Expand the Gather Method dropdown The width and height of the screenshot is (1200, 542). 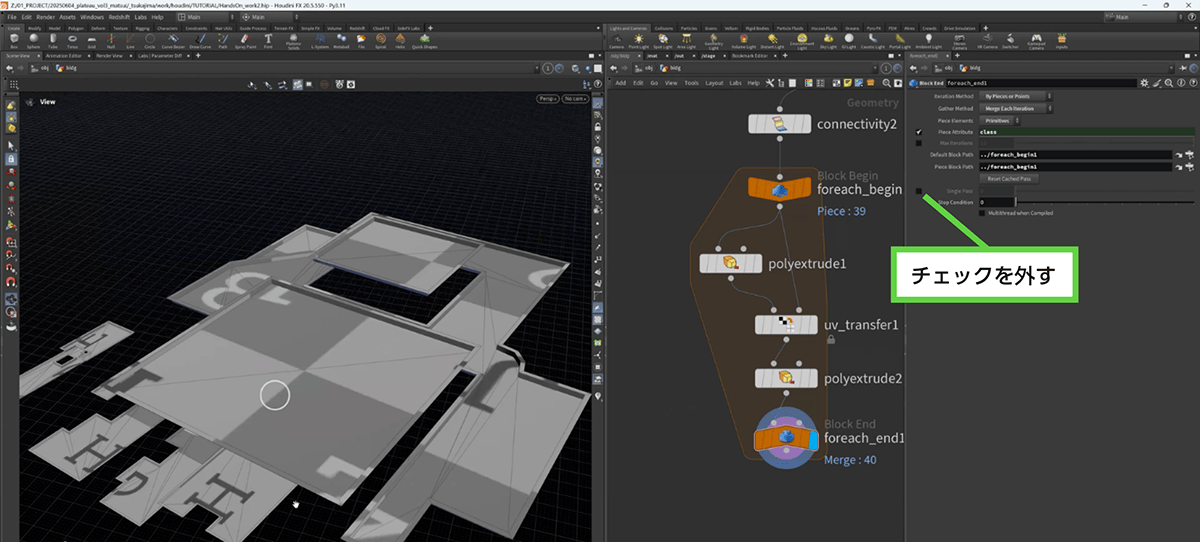pos(1016,108)
